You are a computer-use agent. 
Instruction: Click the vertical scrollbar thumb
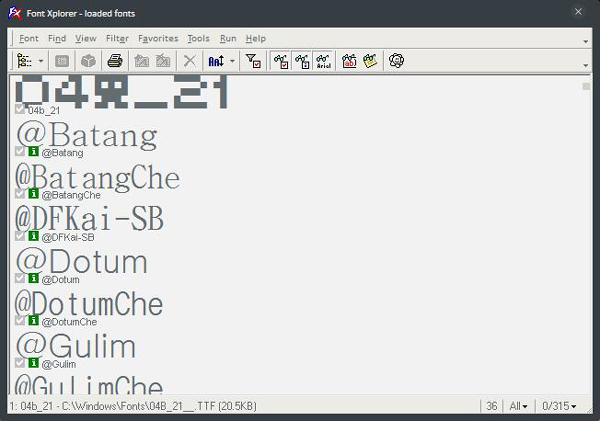pyautogui.click(x=586, y=86)
